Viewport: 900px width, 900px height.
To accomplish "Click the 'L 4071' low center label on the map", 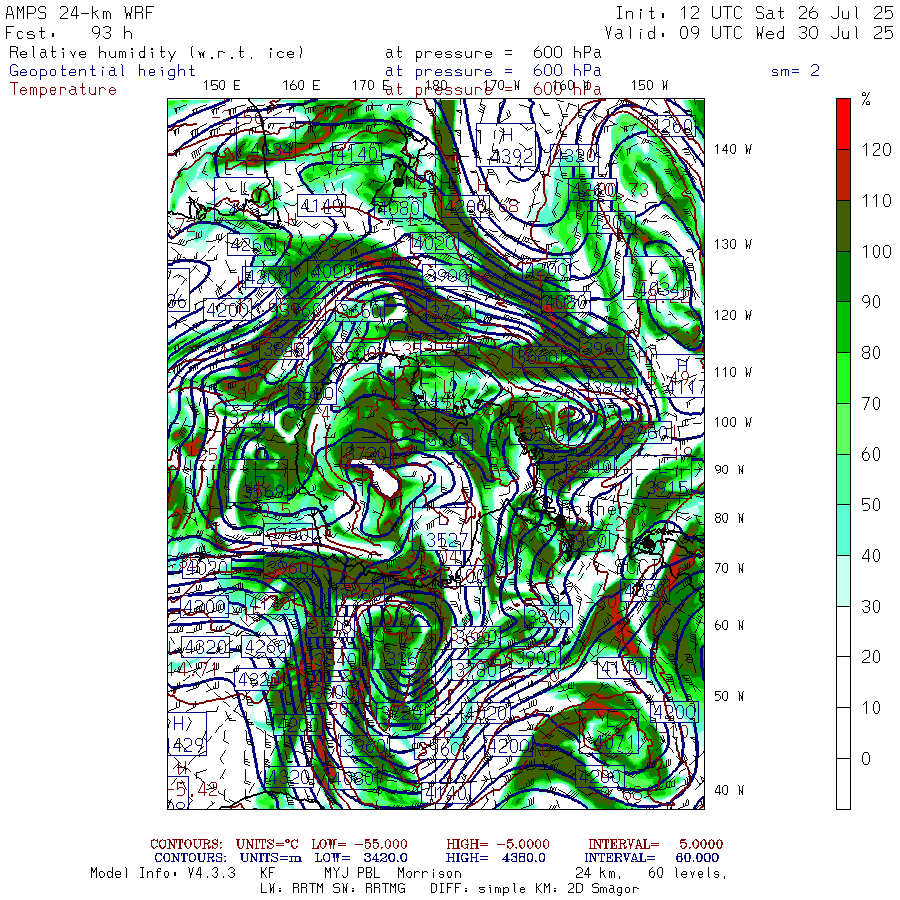I will [x=609, y=732].
